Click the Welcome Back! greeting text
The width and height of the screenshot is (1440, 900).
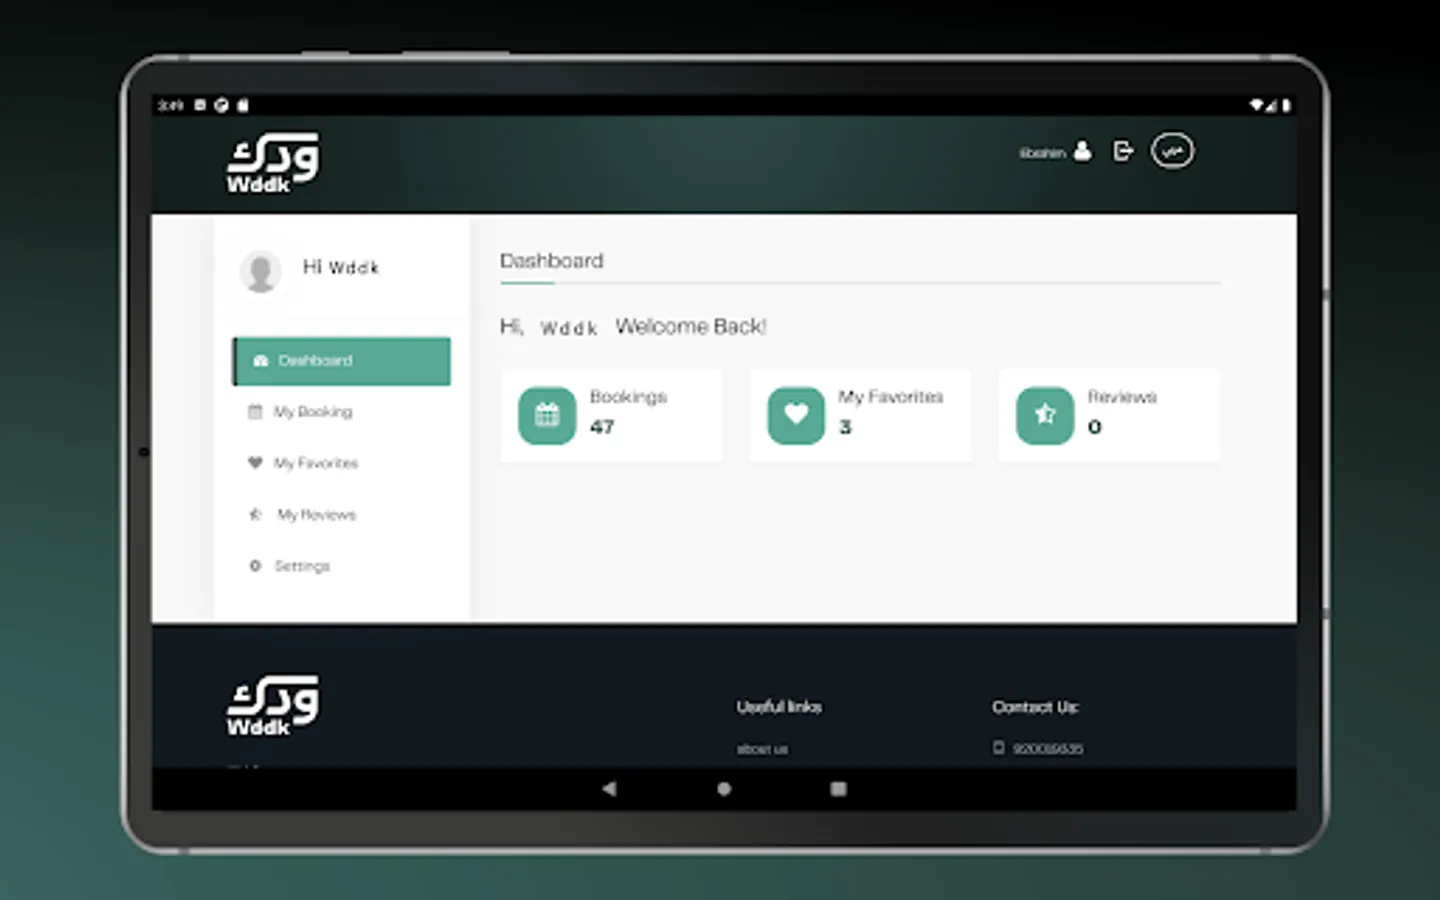pos(691,327)
